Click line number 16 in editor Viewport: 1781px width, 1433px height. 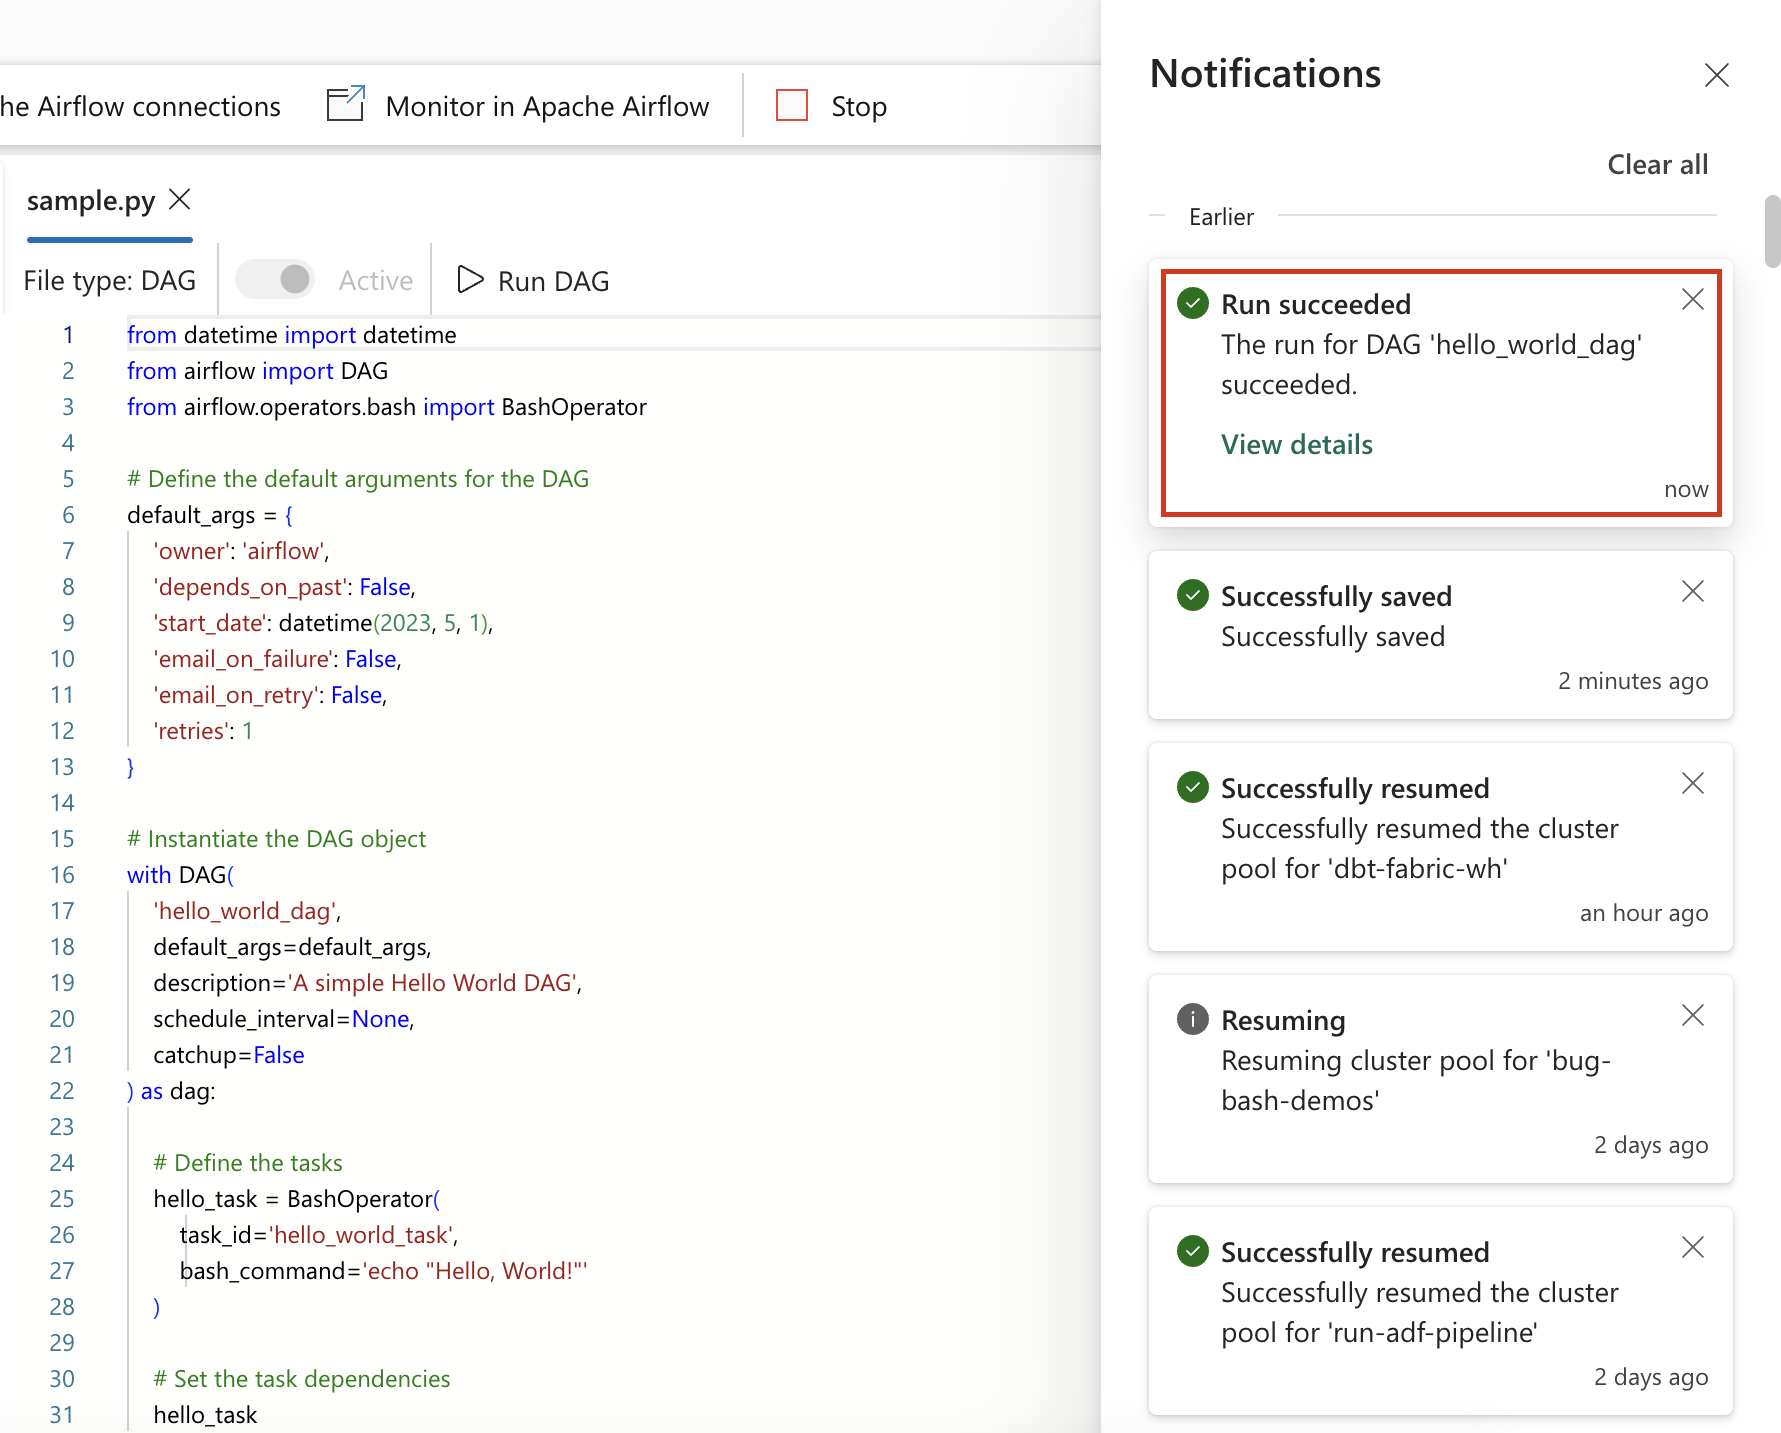tap(62, 875)
